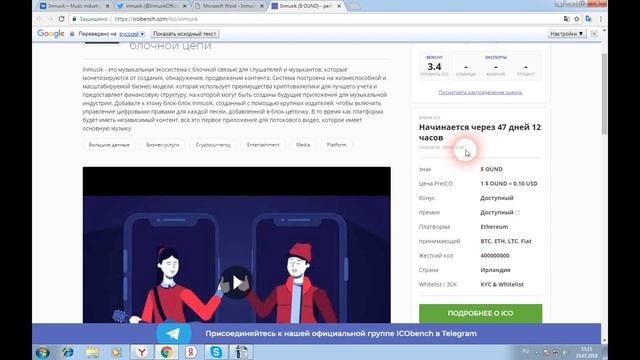
Task: Click Показать исходный текст button
Action: 185,34
